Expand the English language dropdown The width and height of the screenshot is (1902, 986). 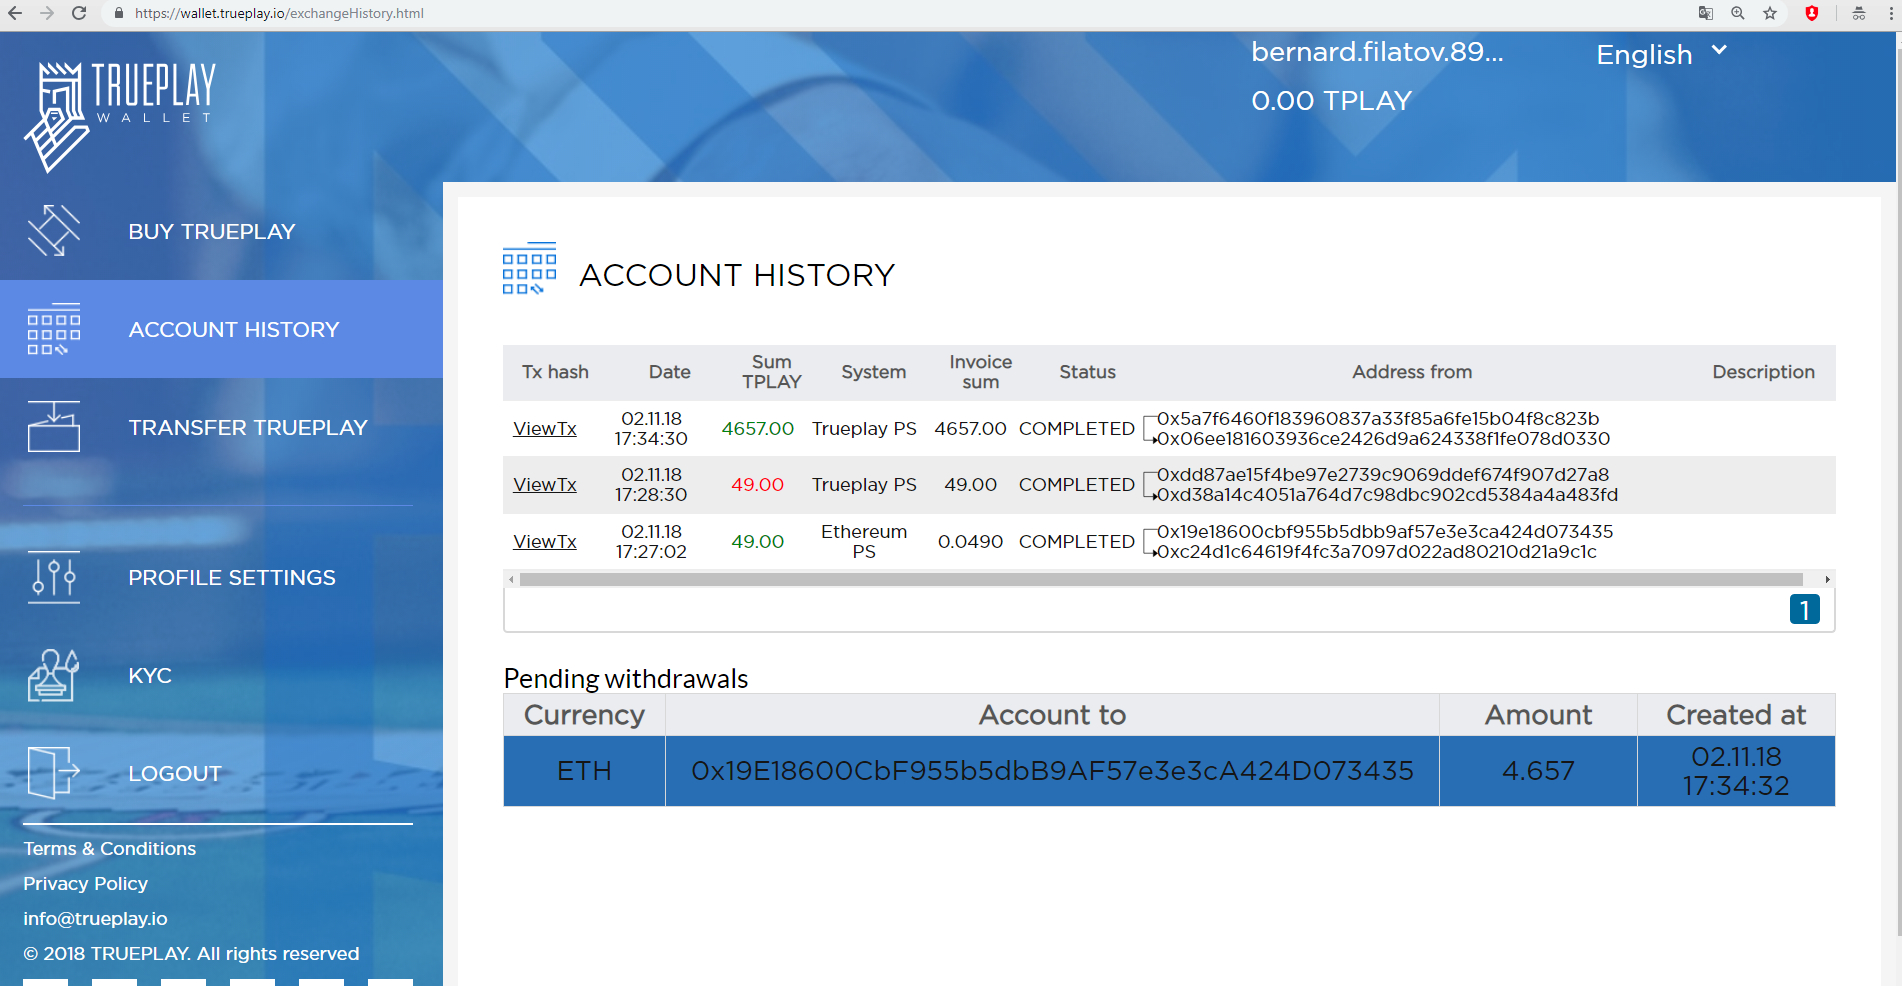(x=1661, y=54)
